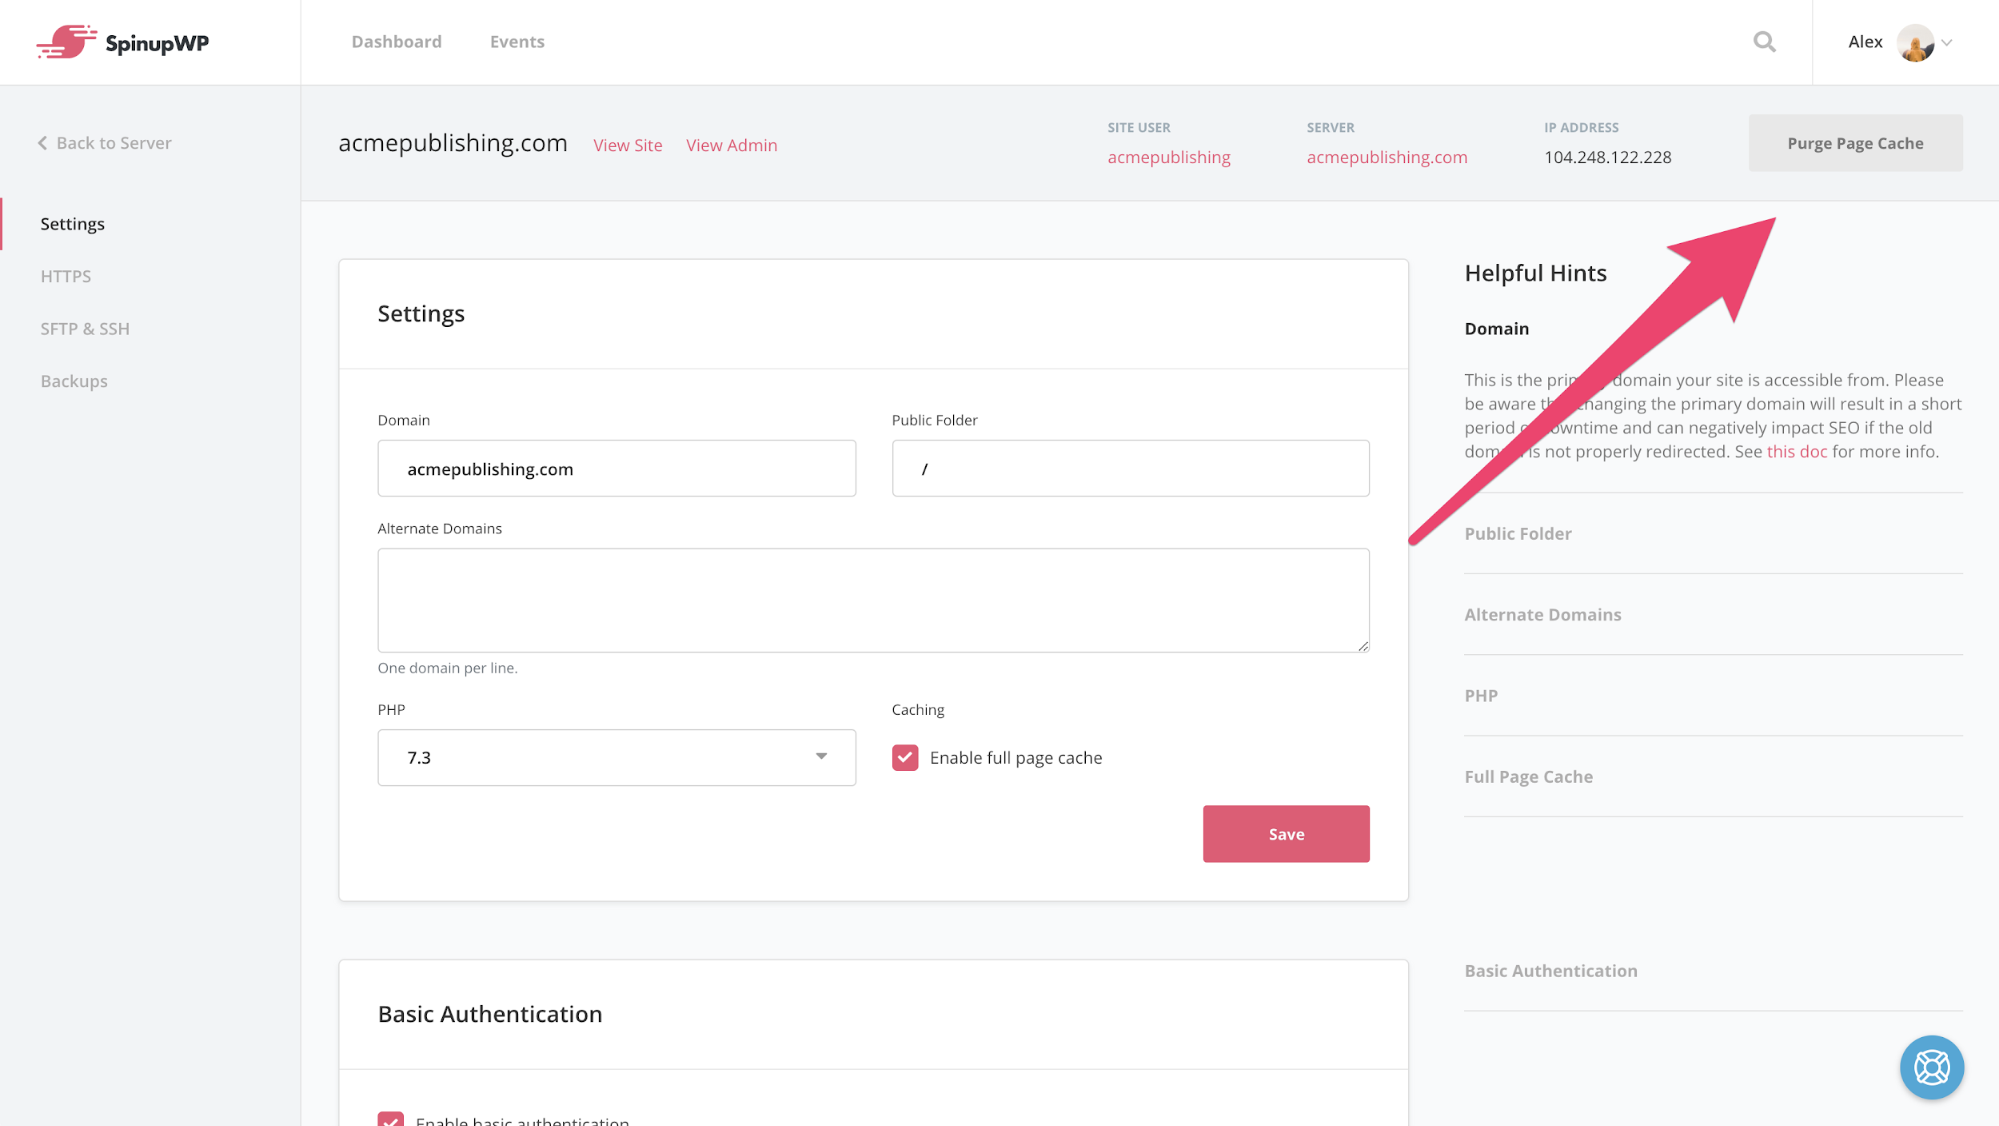1999x1126 pixels.
Task: Select PHP version from the 7.3 dropdown
Action: [x=616, y=758]
